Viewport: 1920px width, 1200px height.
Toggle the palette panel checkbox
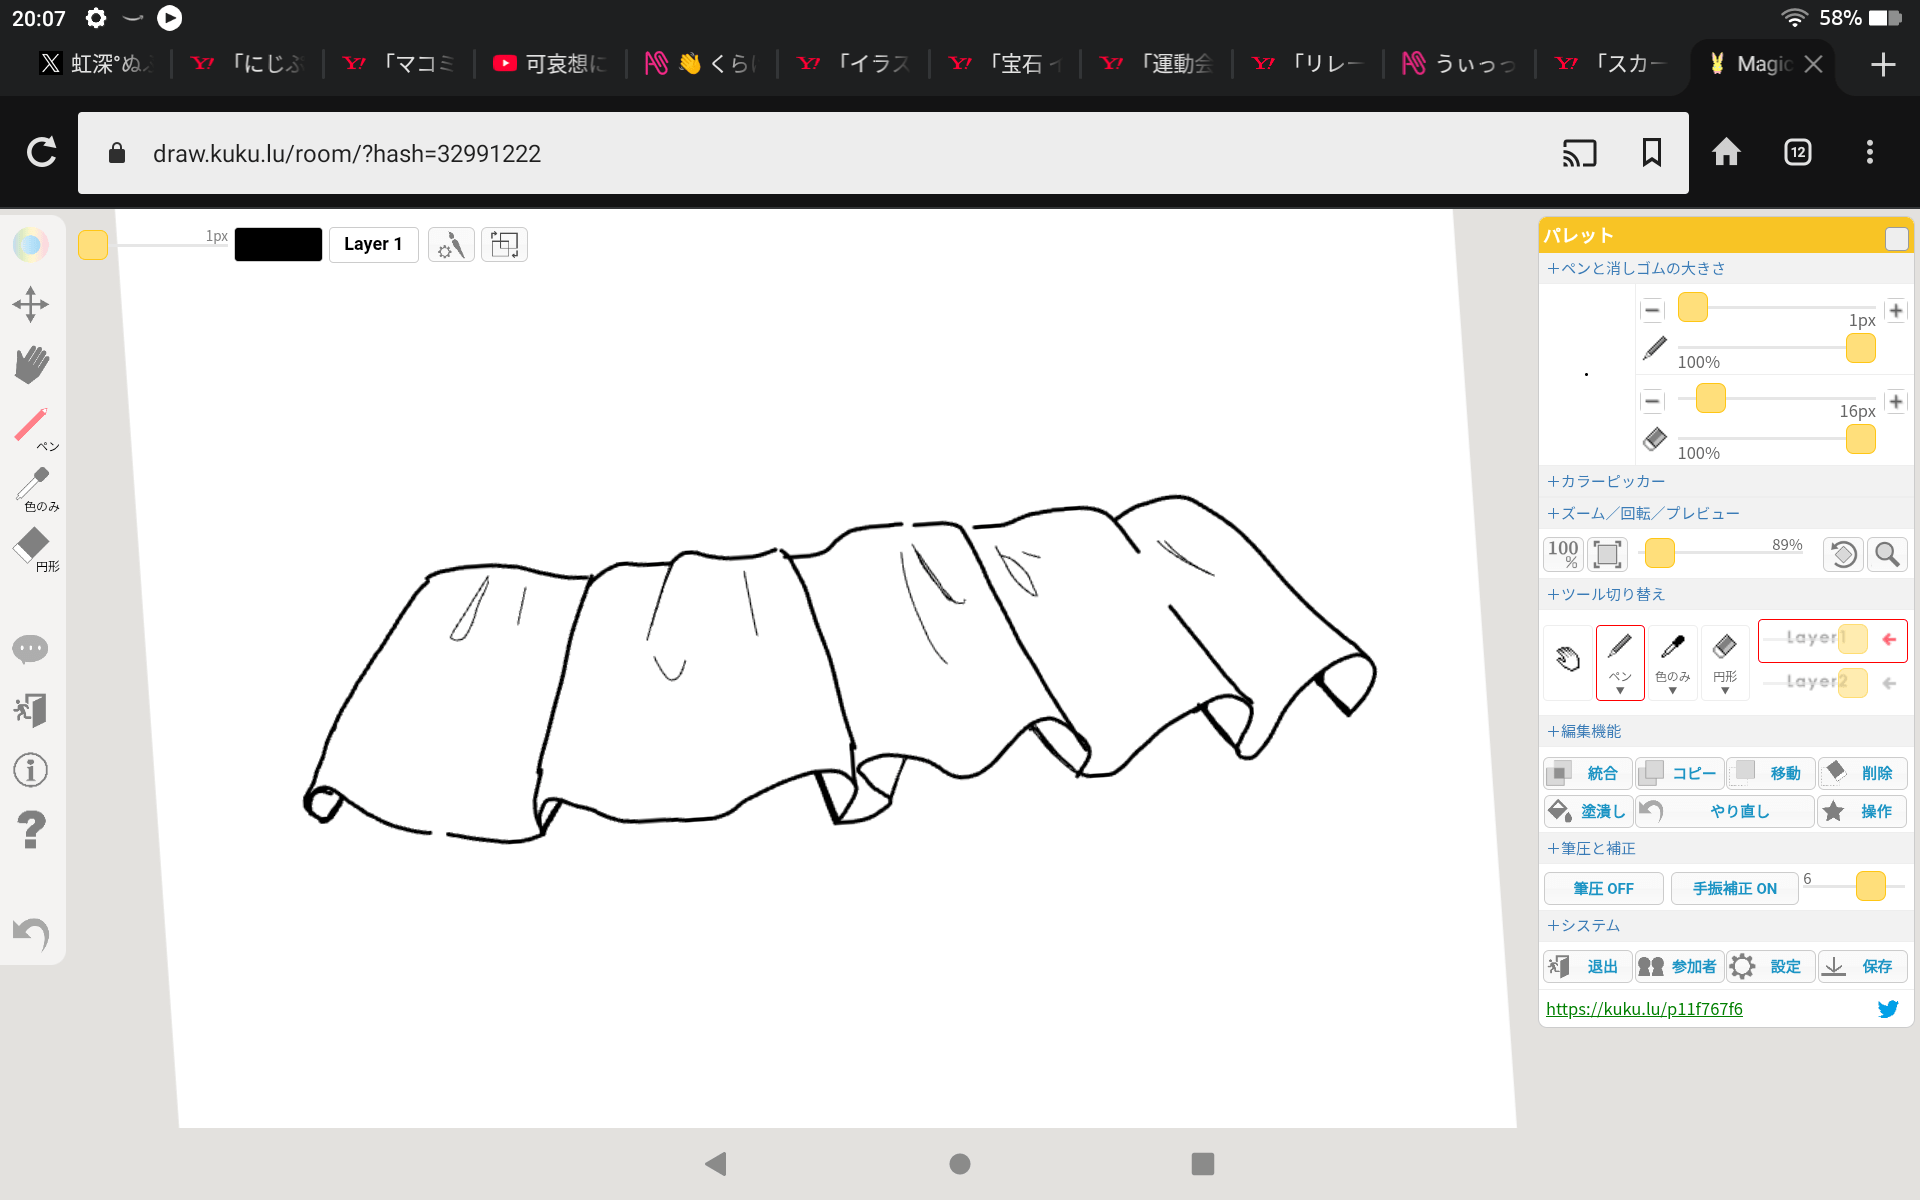click(1896, 238)
